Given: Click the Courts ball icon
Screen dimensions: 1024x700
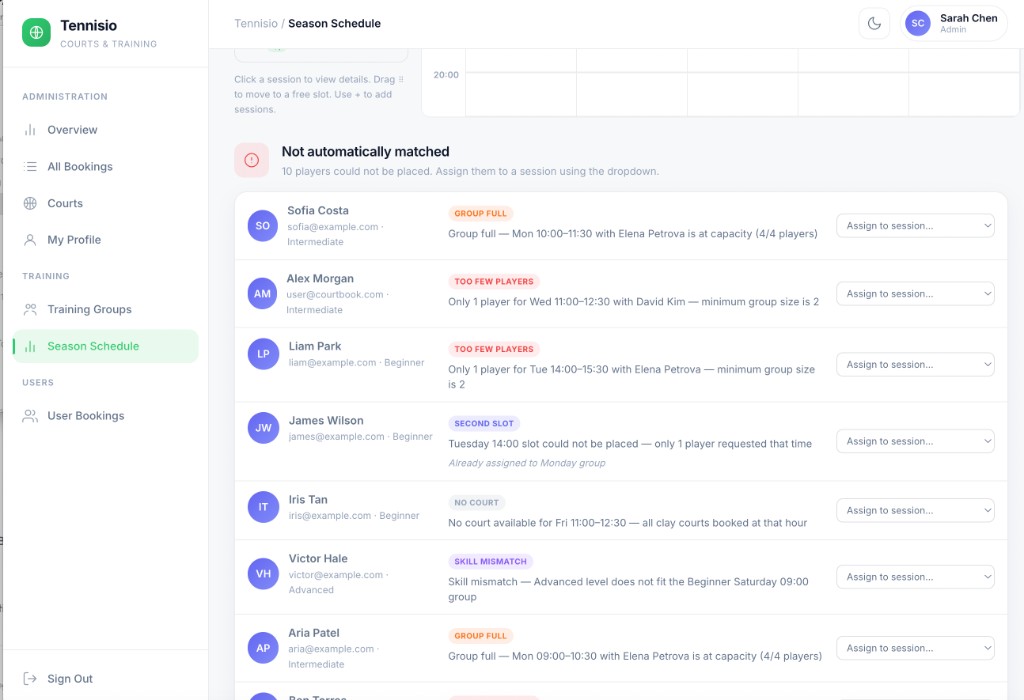Looking at the screenshot, I should (x=30, y=203).
